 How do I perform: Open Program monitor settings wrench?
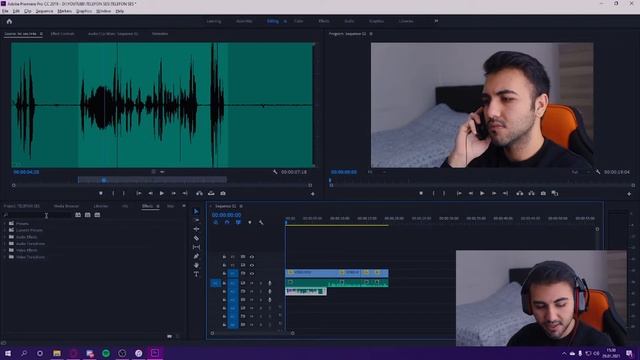point(598,172)
